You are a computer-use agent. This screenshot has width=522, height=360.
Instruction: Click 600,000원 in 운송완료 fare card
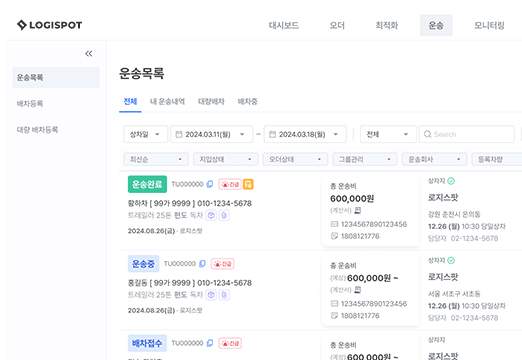pyautogui.click(x=352, y=199)
